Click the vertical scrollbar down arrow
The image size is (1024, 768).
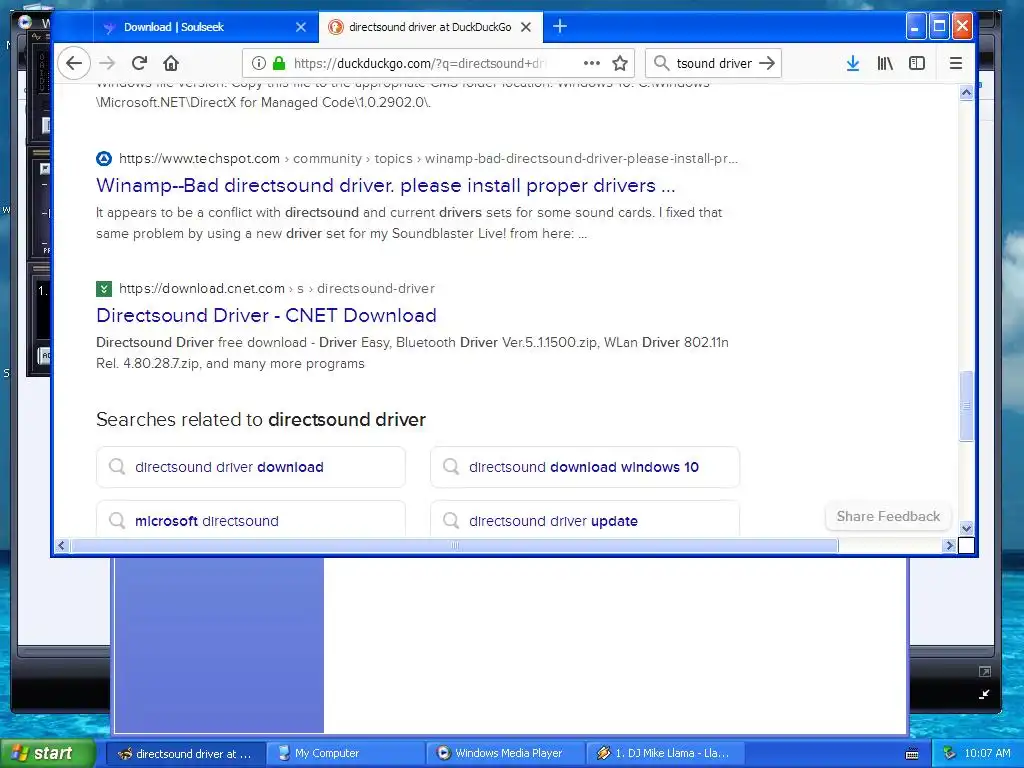click(967, 528)
